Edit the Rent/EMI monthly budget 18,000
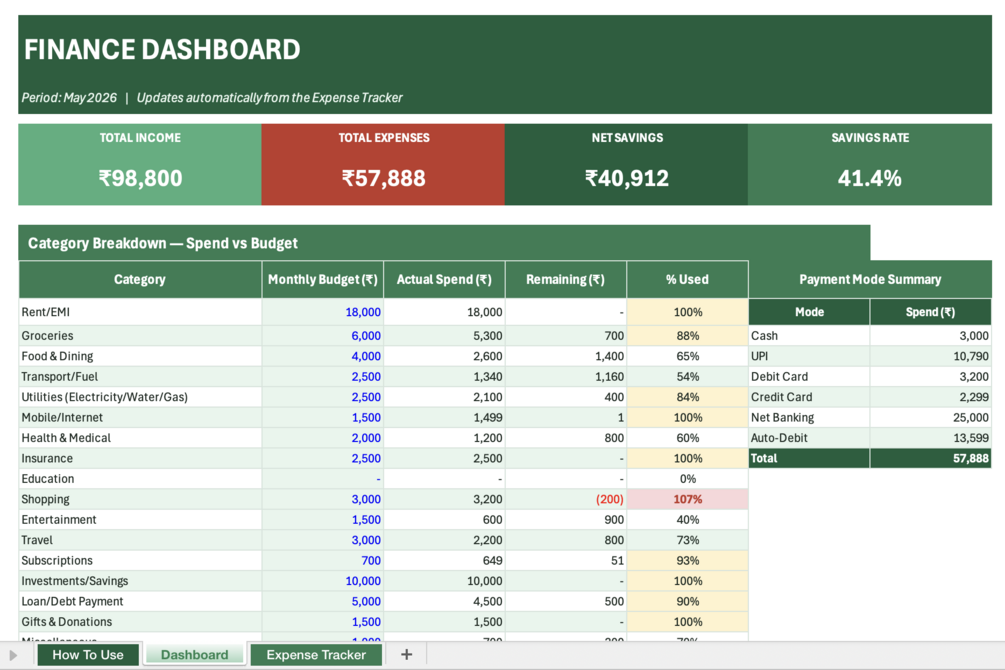 click(323, 312)
